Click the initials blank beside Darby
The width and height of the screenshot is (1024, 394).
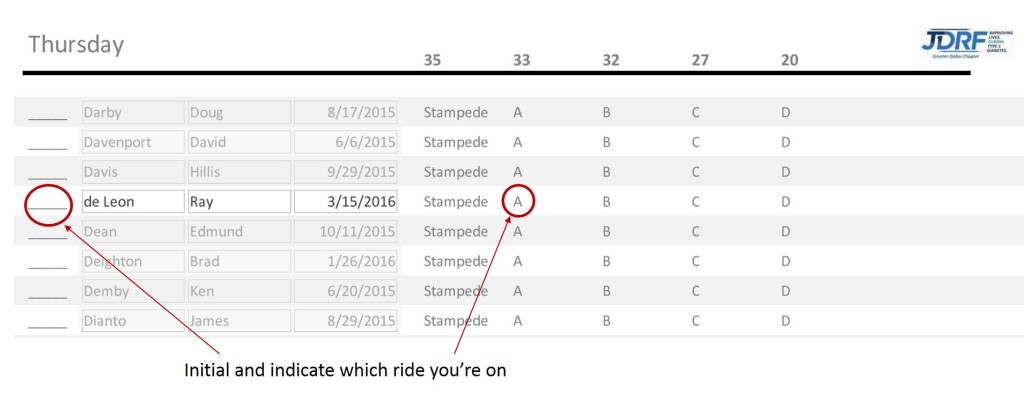coord(48,116)
